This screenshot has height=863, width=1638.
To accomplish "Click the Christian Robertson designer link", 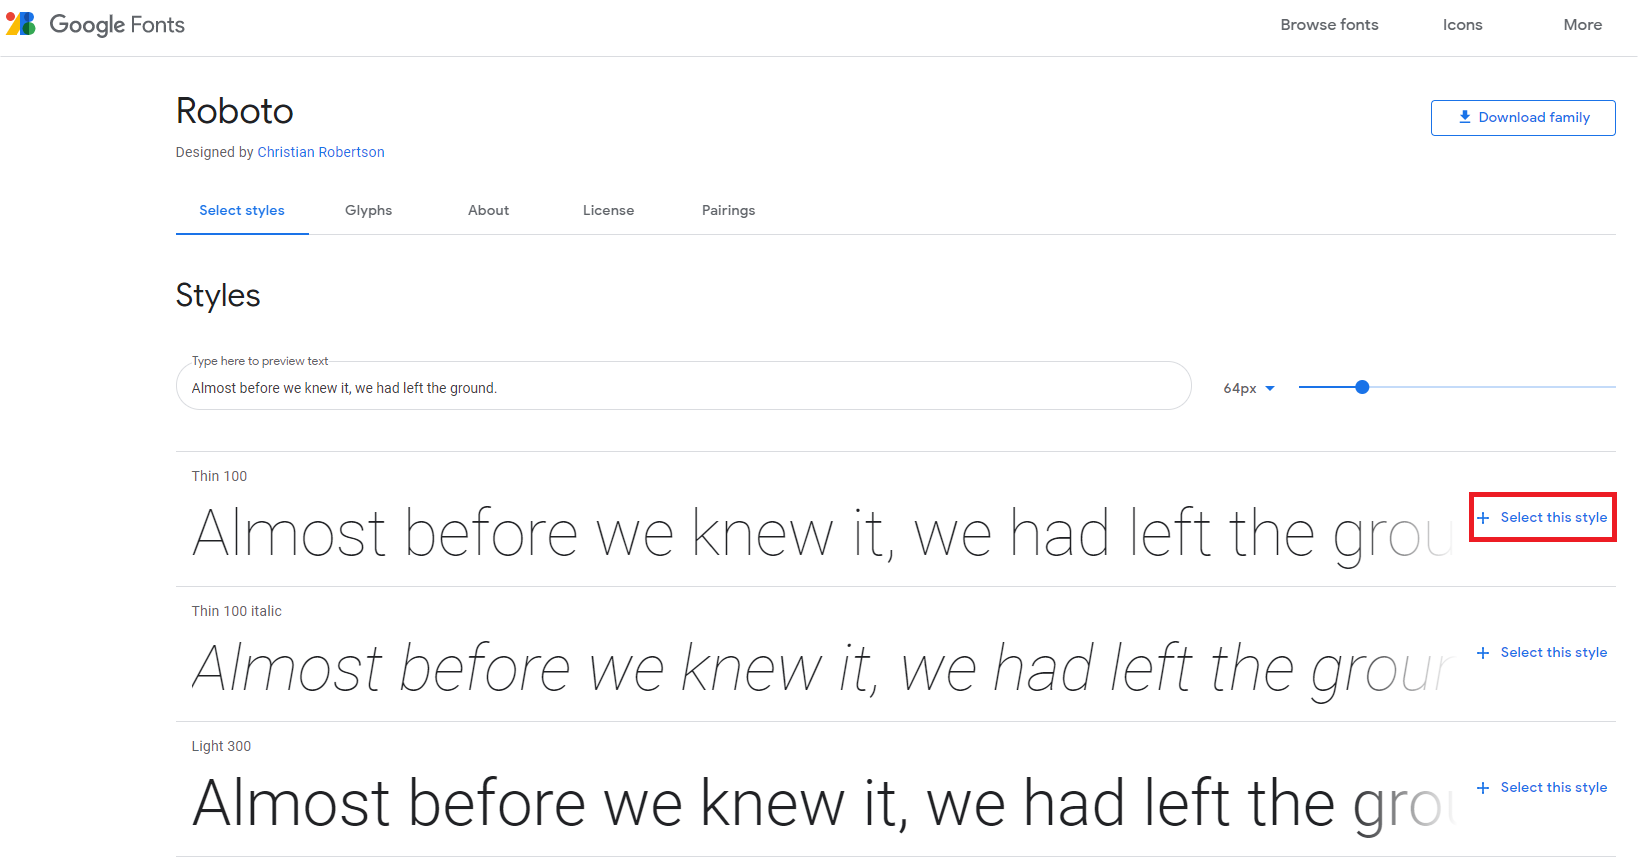I will click(x=321, y=152).
